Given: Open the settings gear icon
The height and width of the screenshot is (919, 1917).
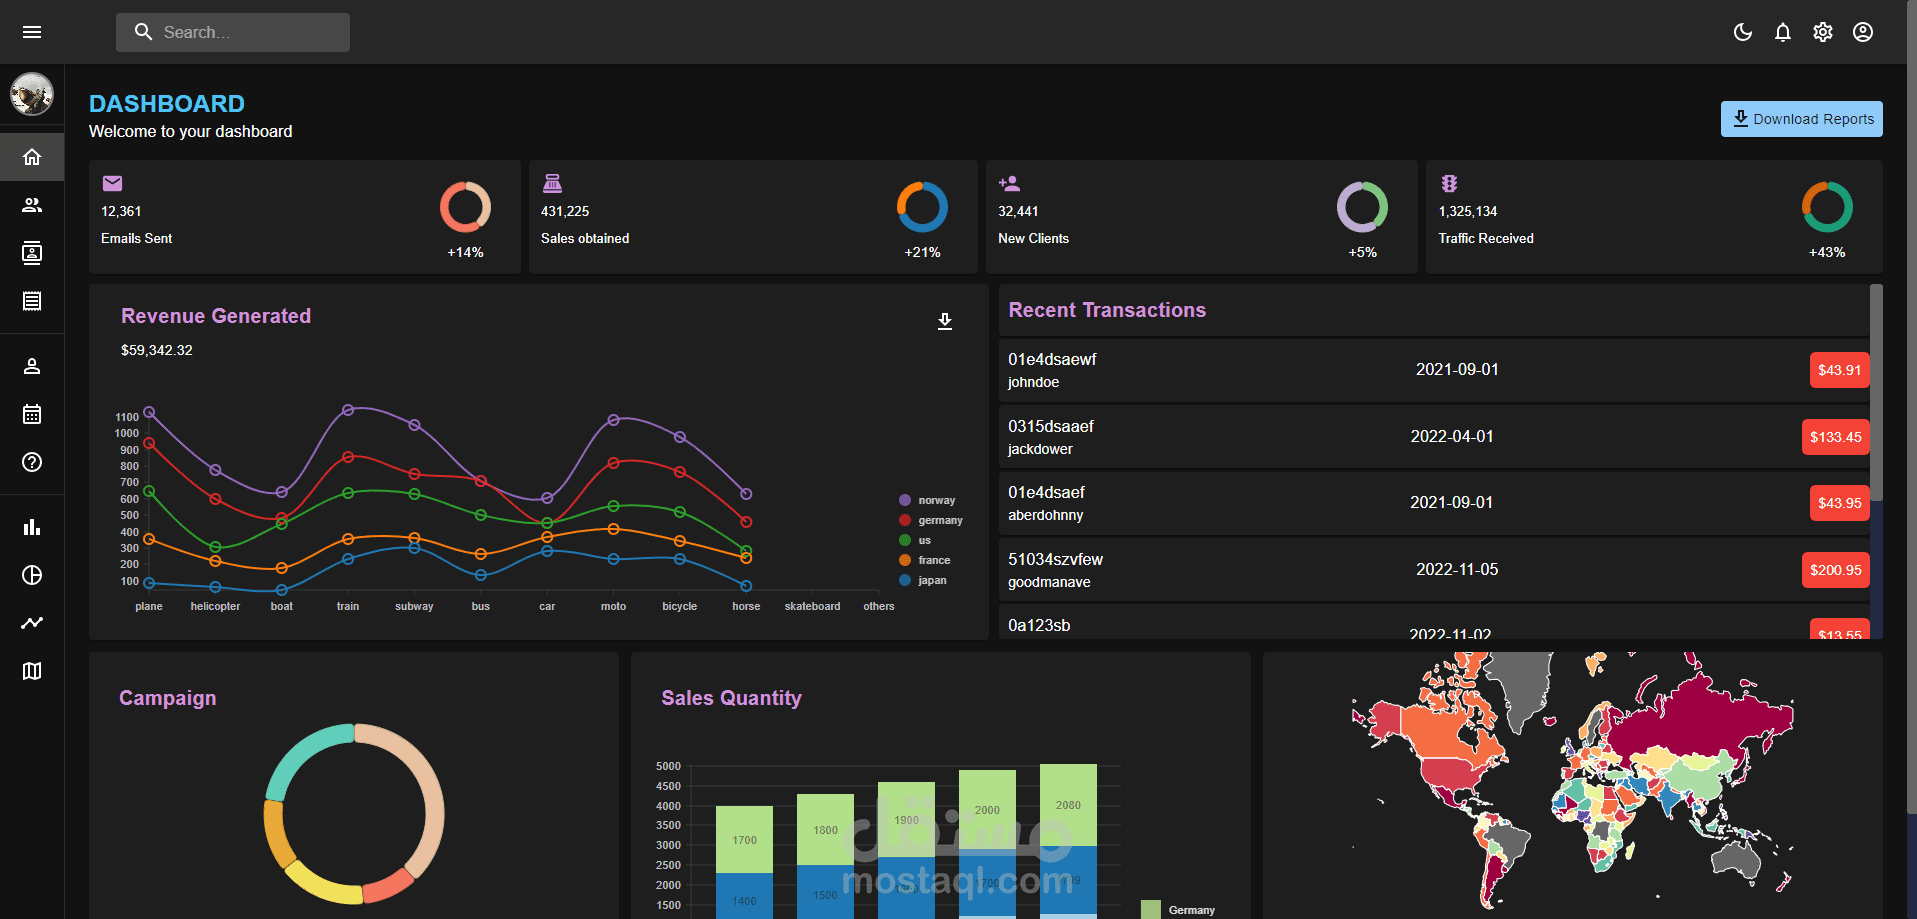Looking at the screenshot, I should pyautogui.click(x=1823, y=32).
